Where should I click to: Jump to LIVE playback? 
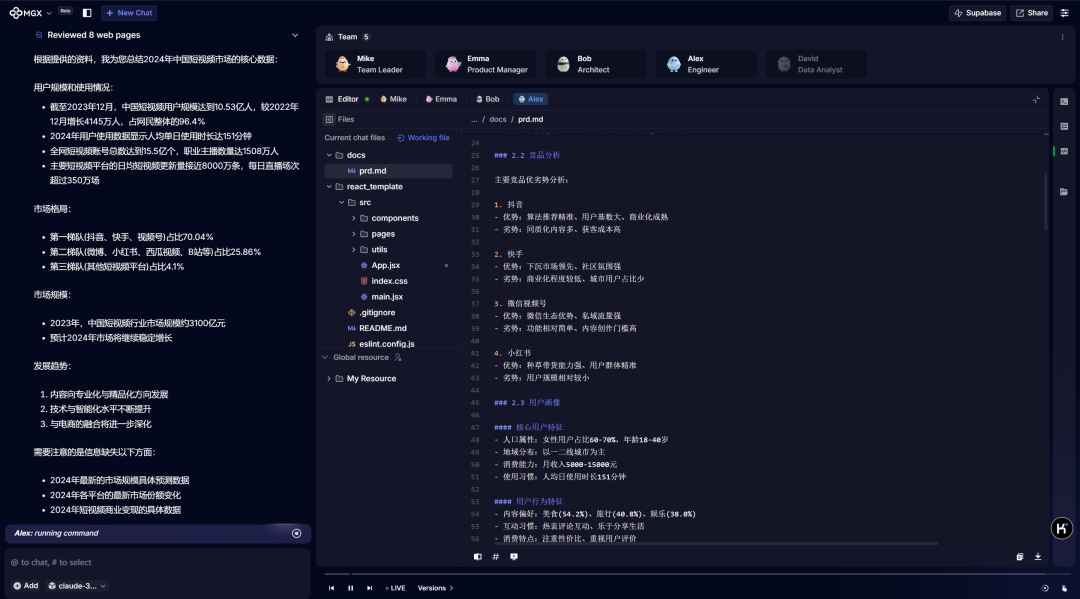tap(395, 588)
